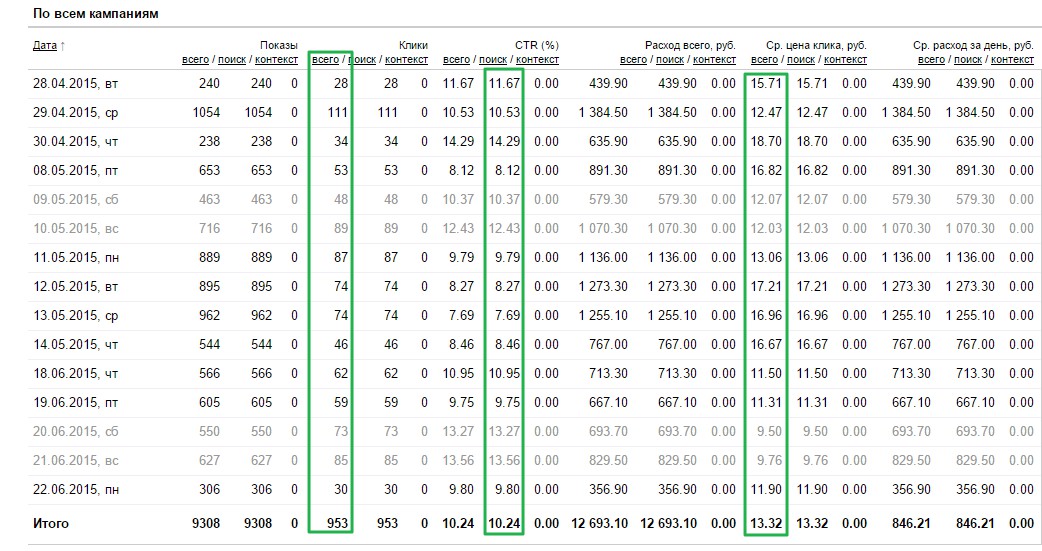This screenshot has height=551, width=1042.
Task: Sort by контекст link under Показы
Action: [276, 59]
